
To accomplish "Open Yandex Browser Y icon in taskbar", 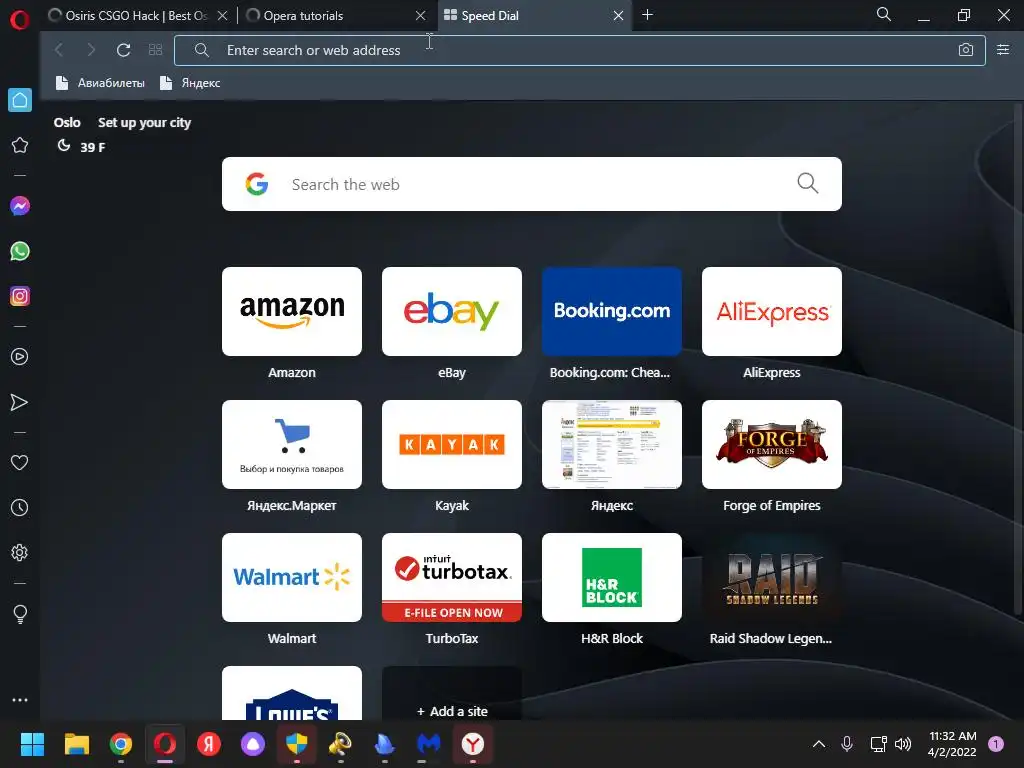I will pyautogui.click(x=473, y=744).
